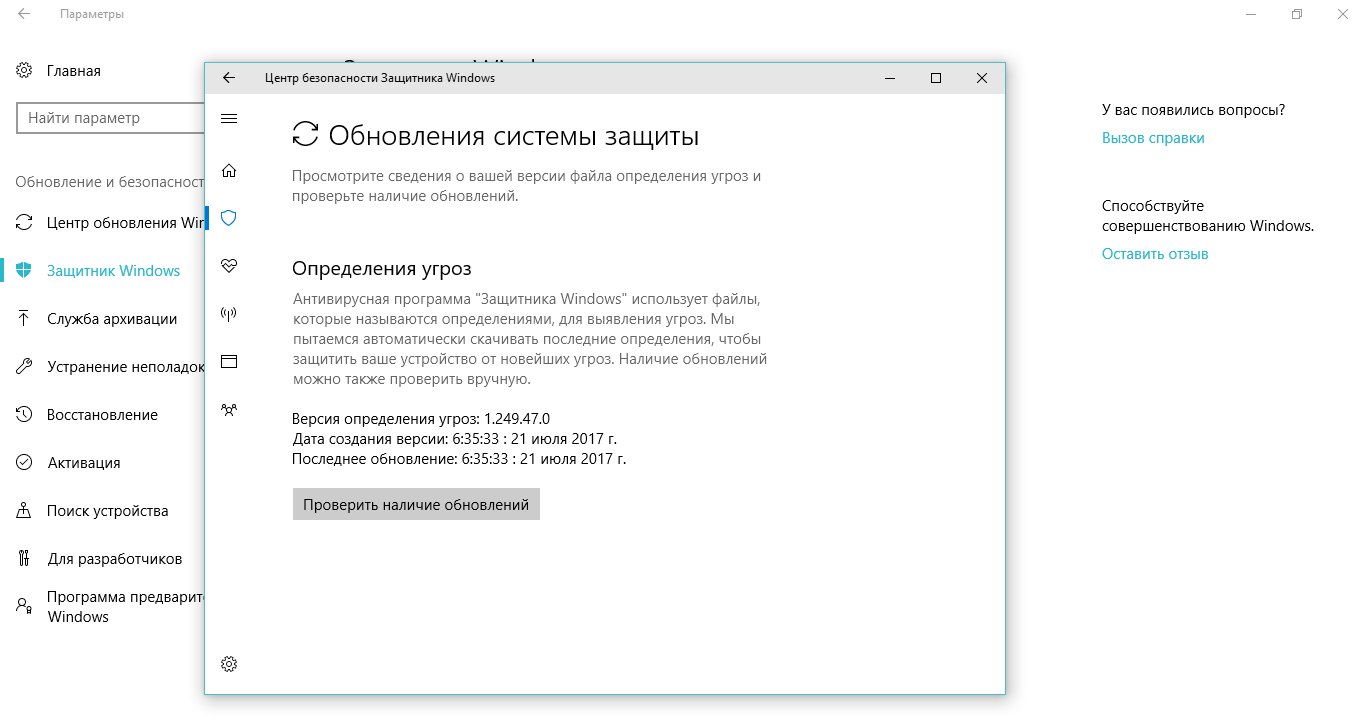Click the Служба архивации upload icon
Viewport: 1366px width, 724px height.
click(24, 318)
